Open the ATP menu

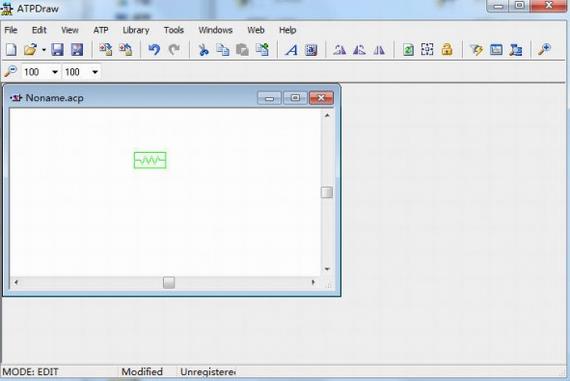click(x=101, y=30)
